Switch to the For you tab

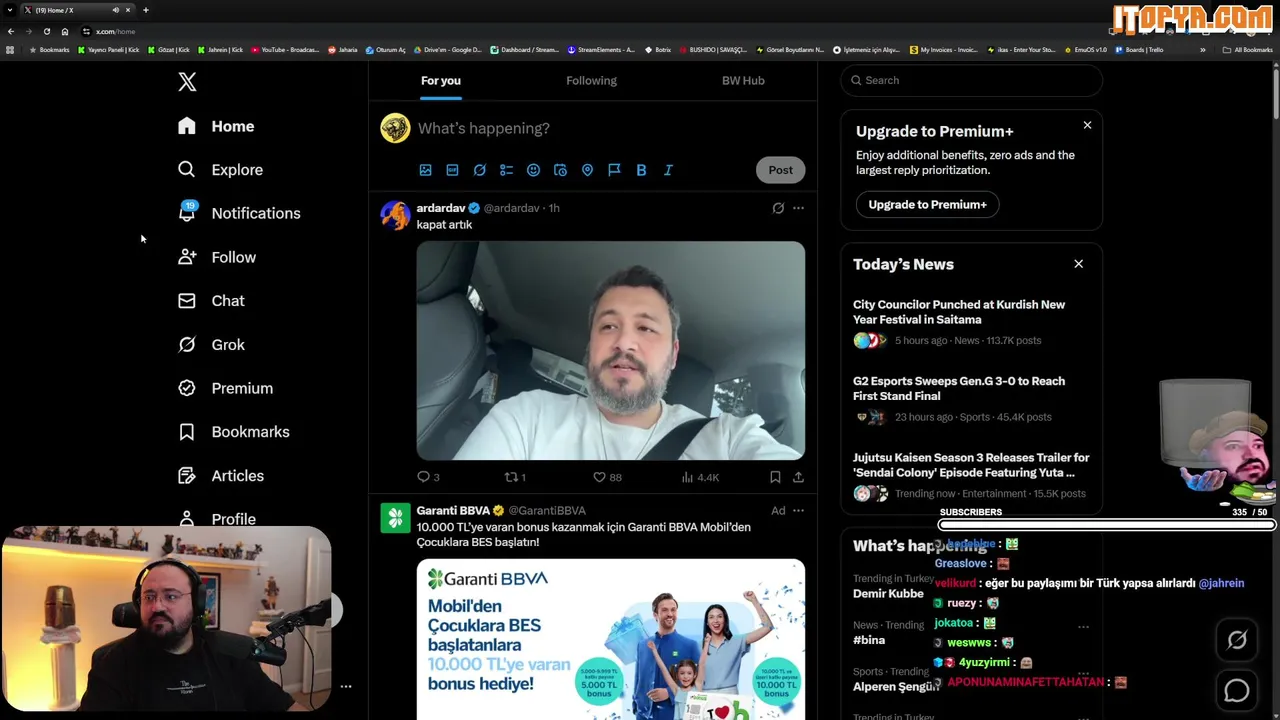coord(441,80)
